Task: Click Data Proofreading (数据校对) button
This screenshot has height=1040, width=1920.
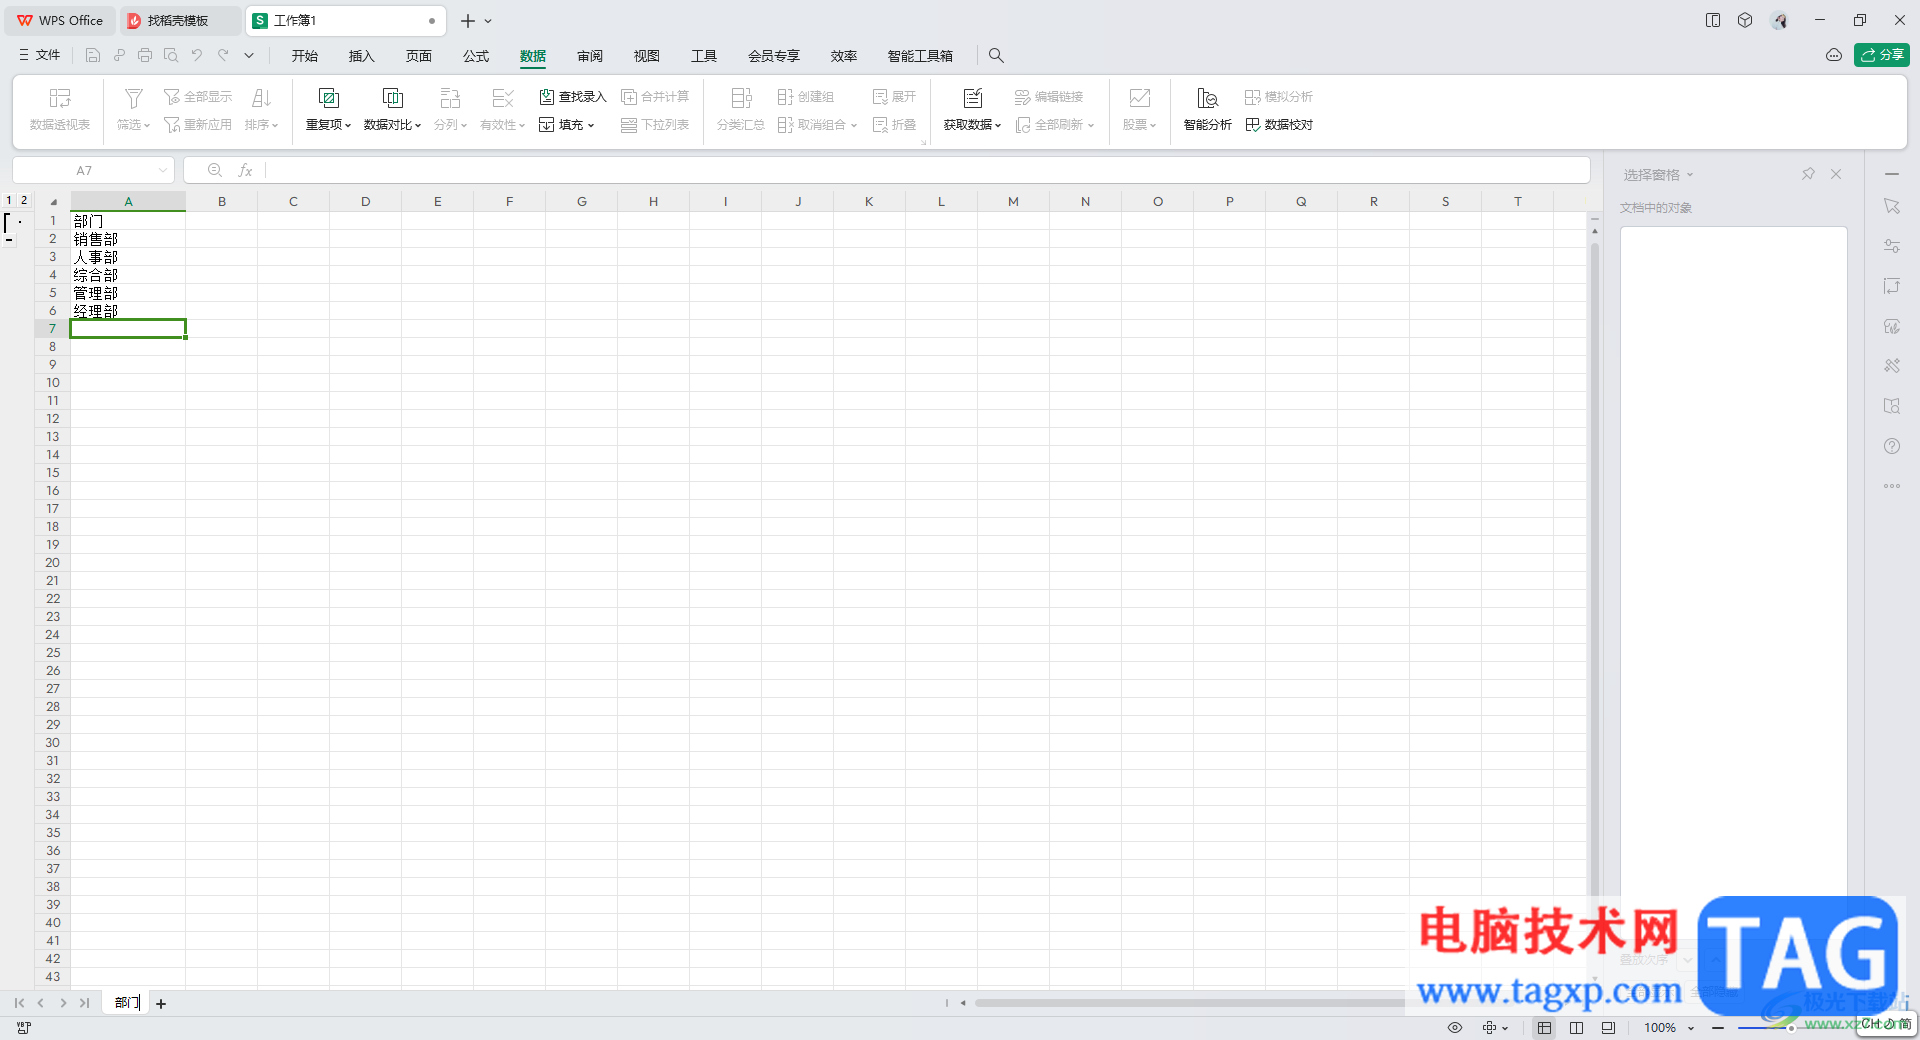Action: (x=1279, y=125)
